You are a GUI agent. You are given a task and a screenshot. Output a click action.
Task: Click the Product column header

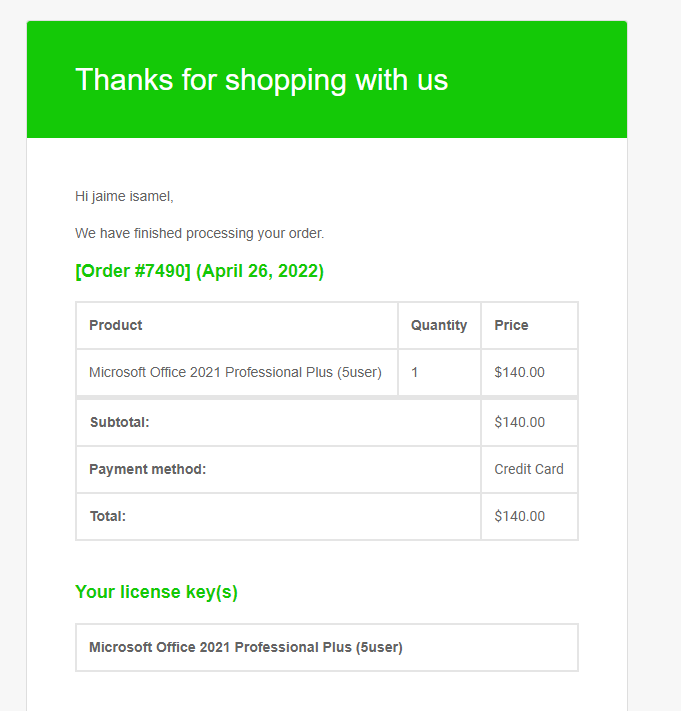(x=116, y=325)
